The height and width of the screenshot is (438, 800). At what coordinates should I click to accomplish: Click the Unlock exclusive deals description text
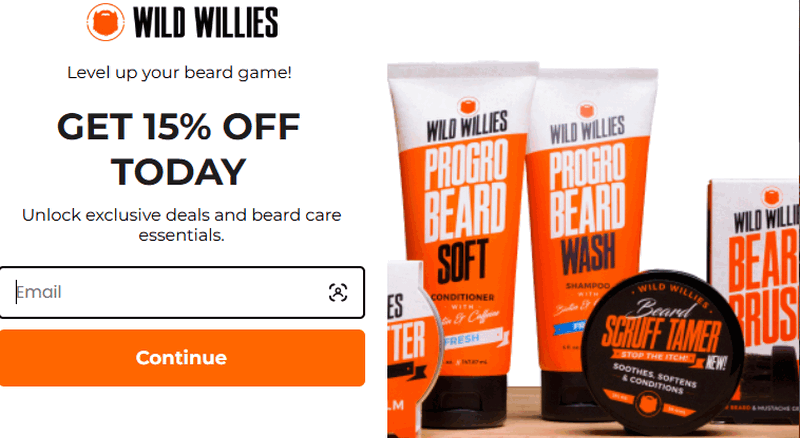coord(182,225)
